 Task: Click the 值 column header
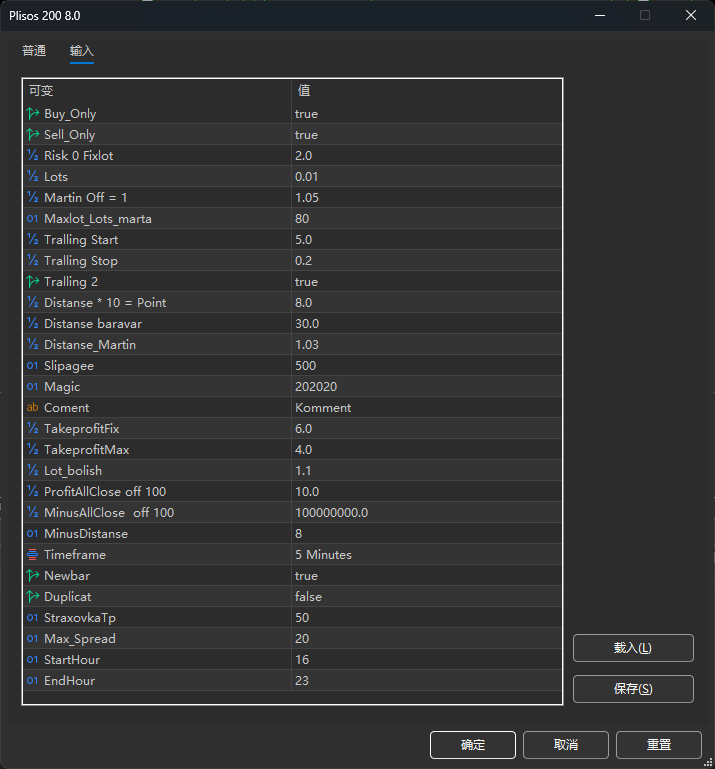[x=304, y=91]
